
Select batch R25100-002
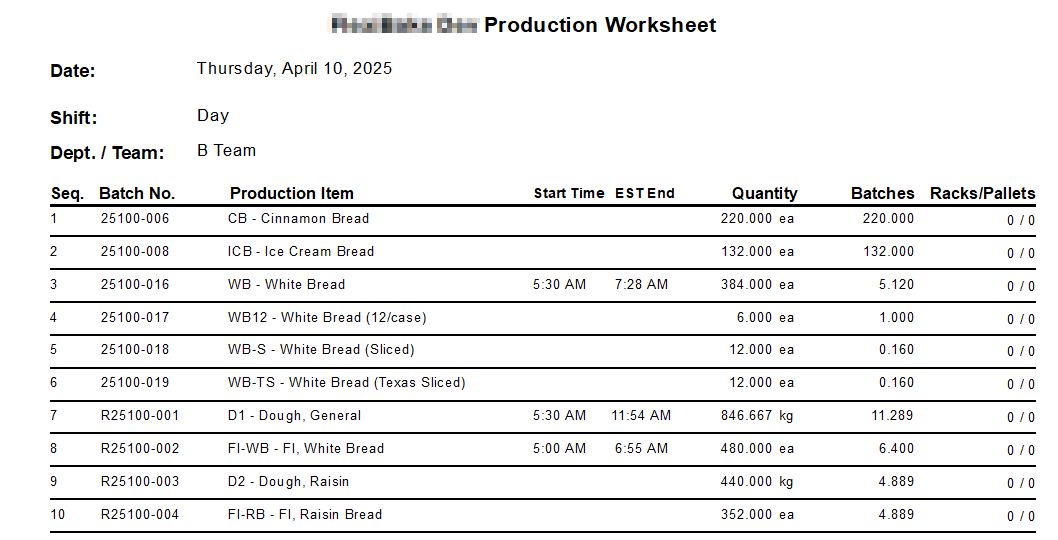point(140,449)
